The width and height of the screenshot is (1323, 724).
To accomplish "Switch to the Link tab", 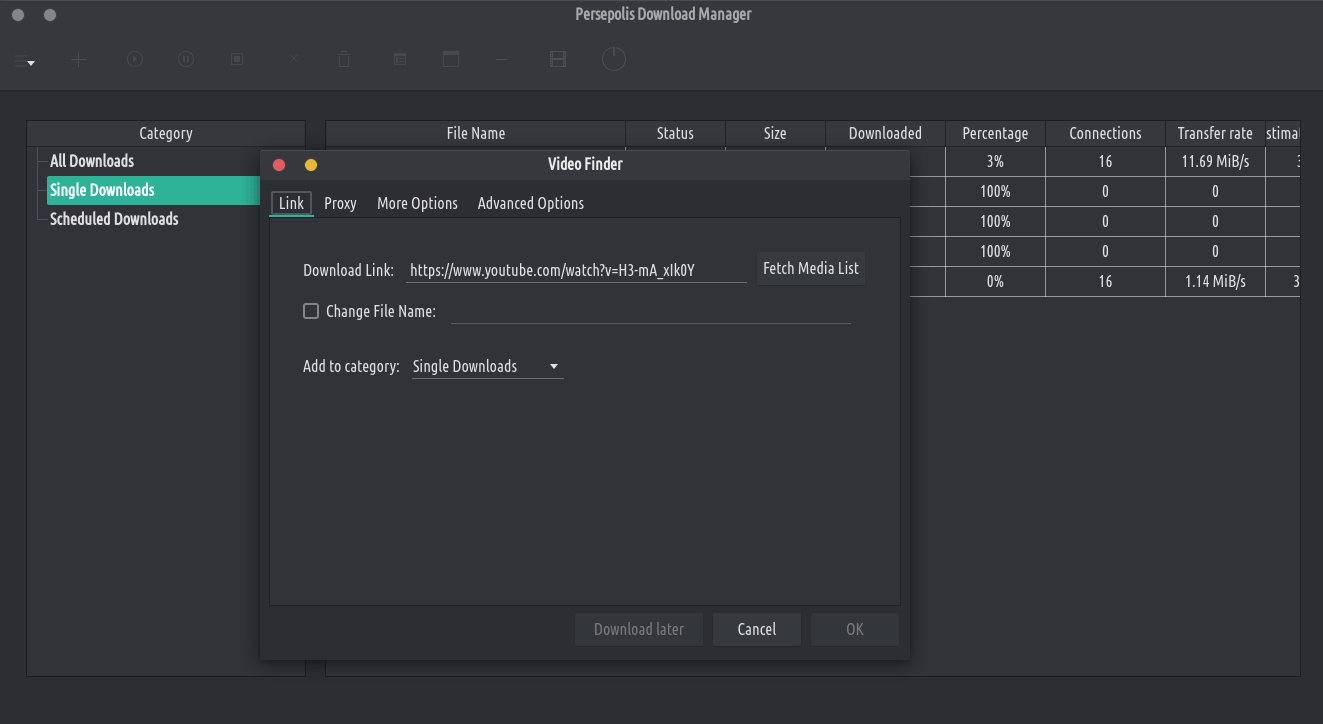I will [291, 203].
